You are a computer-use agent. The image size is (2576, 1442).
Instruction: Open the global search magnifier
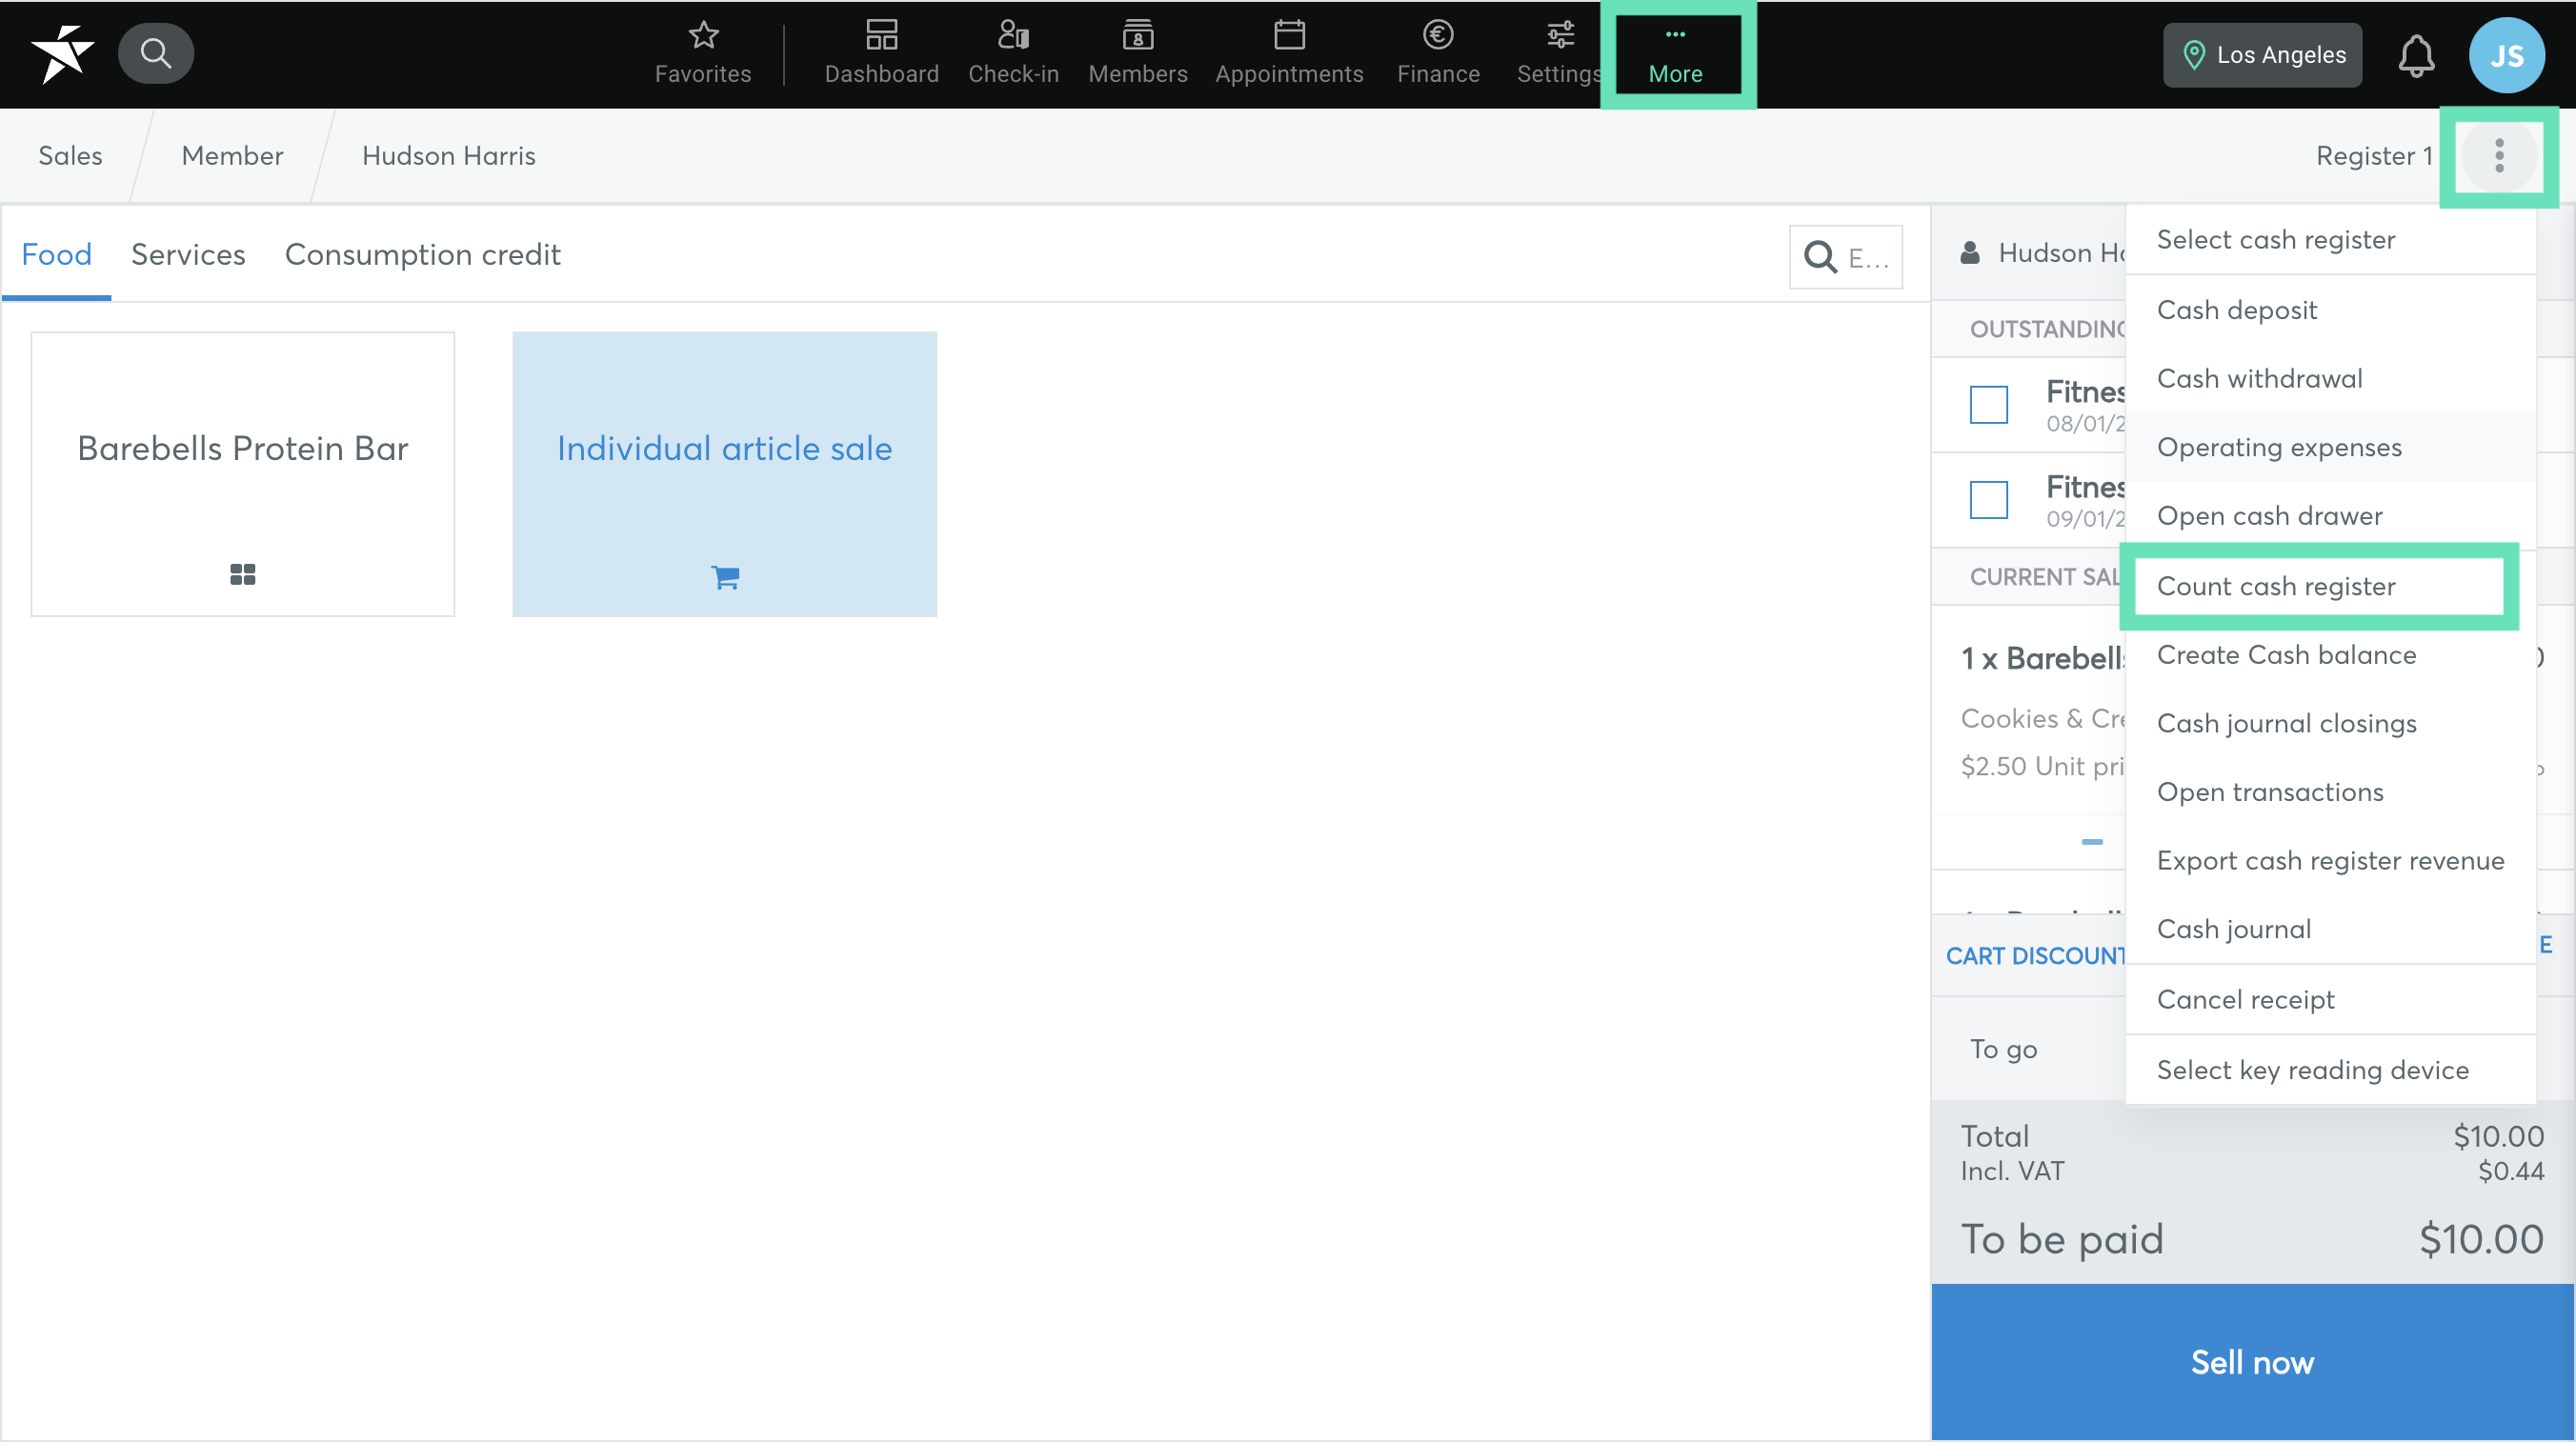pyautogui.click(x=156, y=53)
